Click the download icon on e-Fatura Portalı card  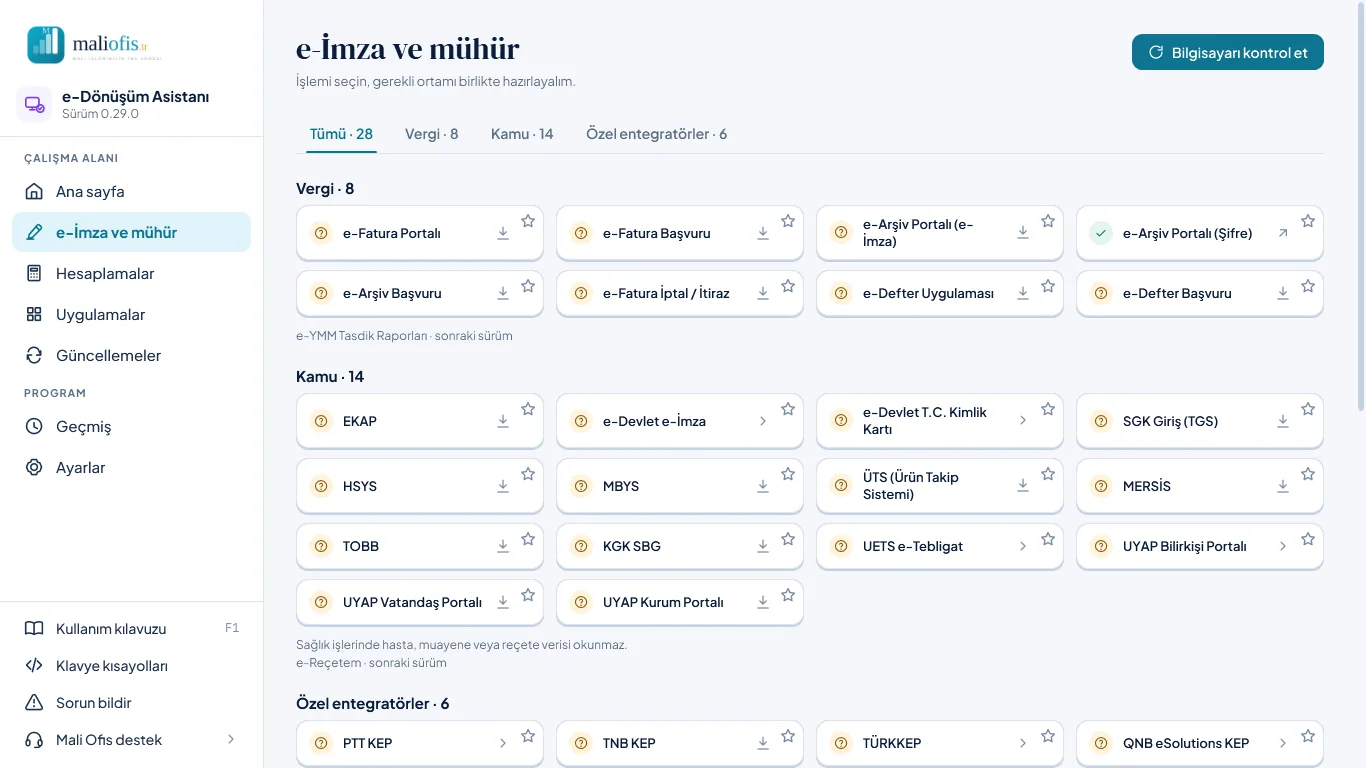(x=503, y=233)
